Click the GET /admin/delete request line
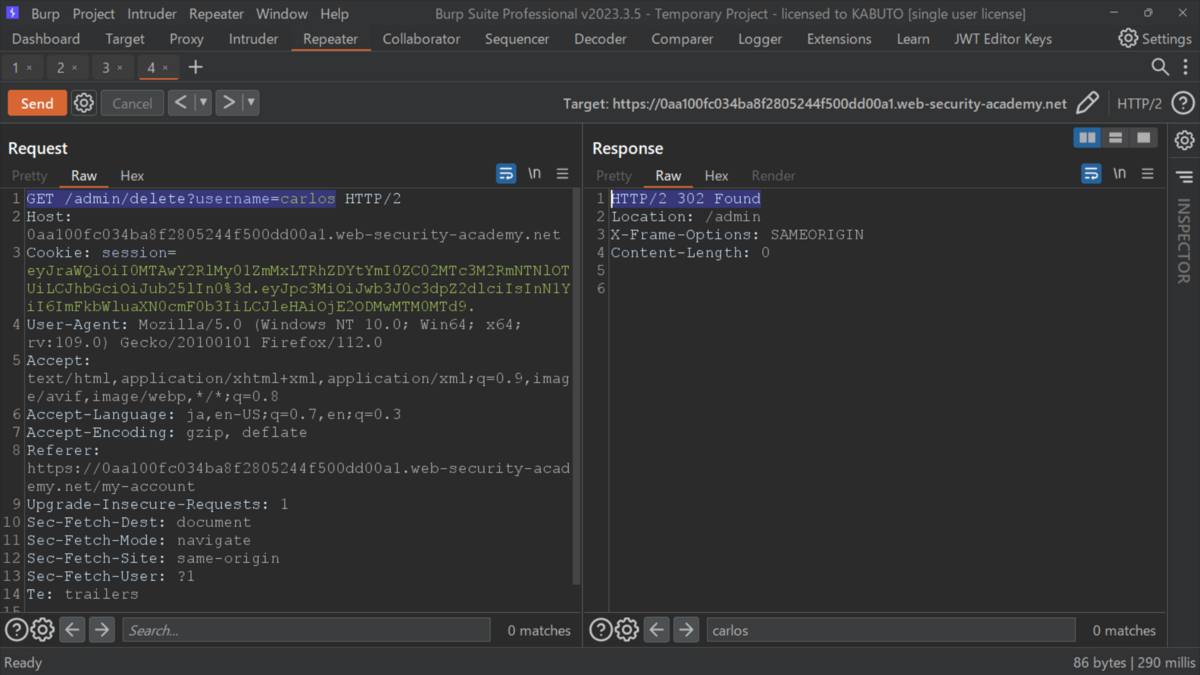This screenshot has height=675, width=1200. [x=213, y=199]
